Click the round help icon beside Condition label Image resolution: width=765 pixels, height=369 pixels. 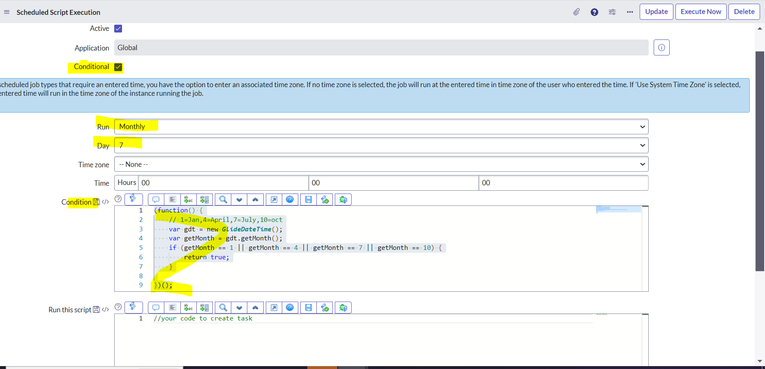tap(118, 199)
